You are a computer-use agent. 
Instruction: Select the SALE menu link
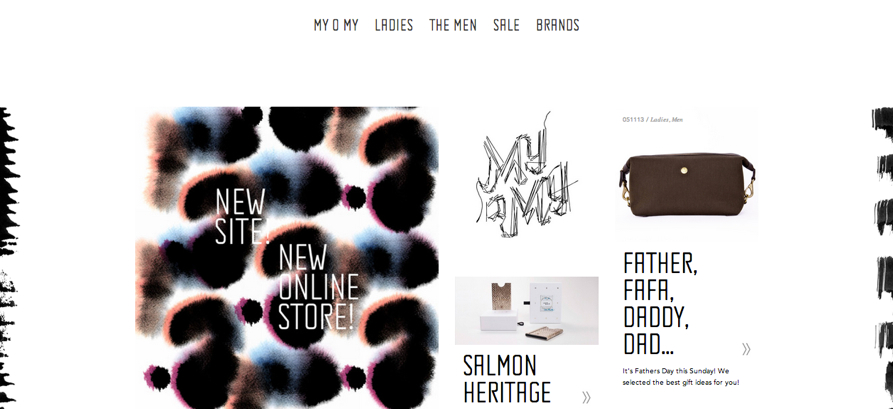pos(506,25)
